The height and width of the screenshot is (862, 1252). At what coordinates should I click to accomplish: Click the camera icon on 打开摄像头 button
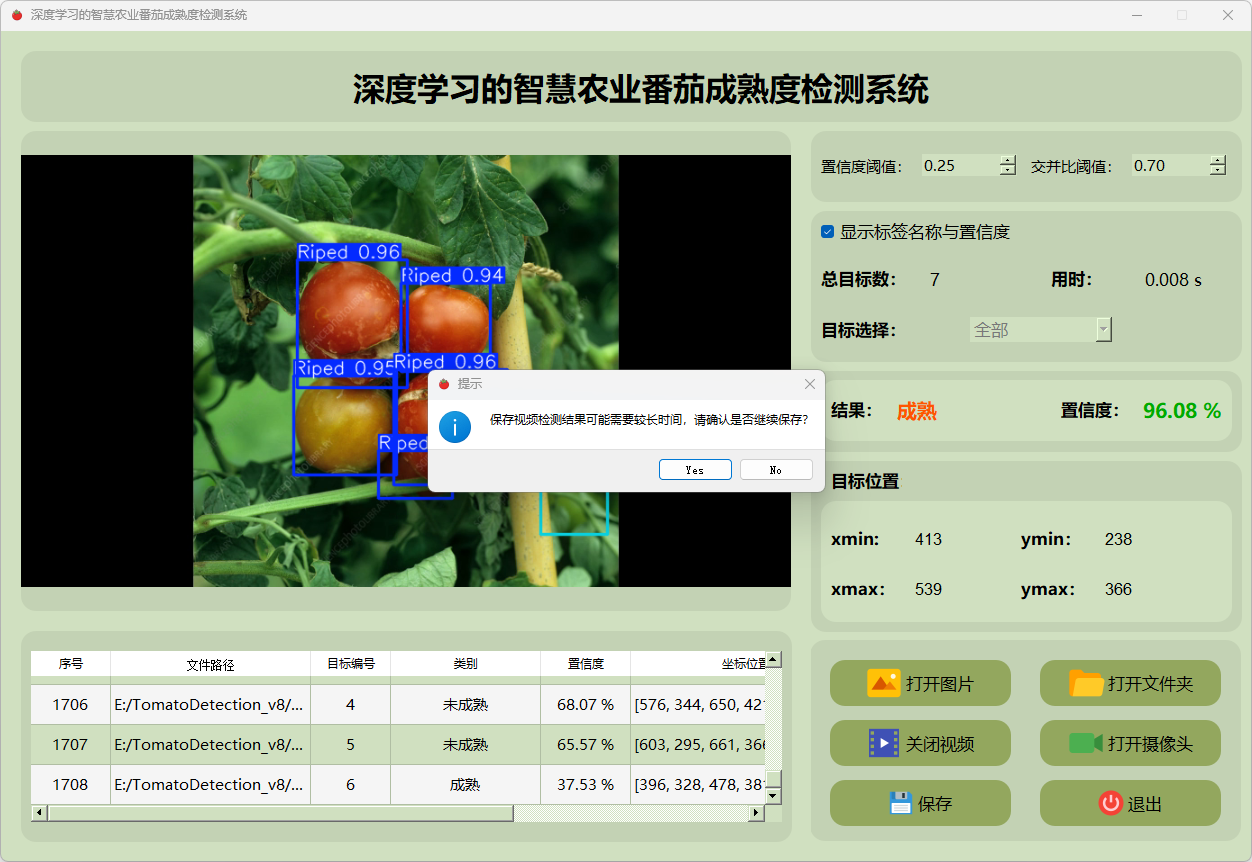pyautogui.click(x=1085, y=743)
